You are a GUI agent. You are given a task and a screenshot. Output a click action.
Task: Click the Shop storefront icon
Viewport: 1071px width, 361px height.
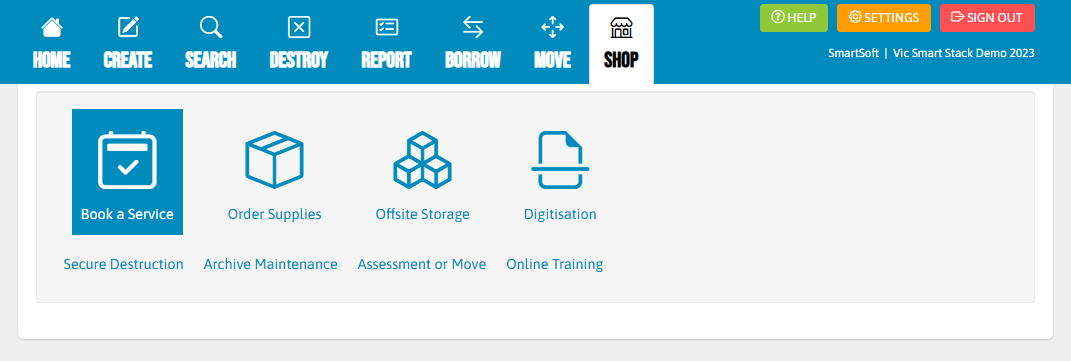[x=621, y=28]
